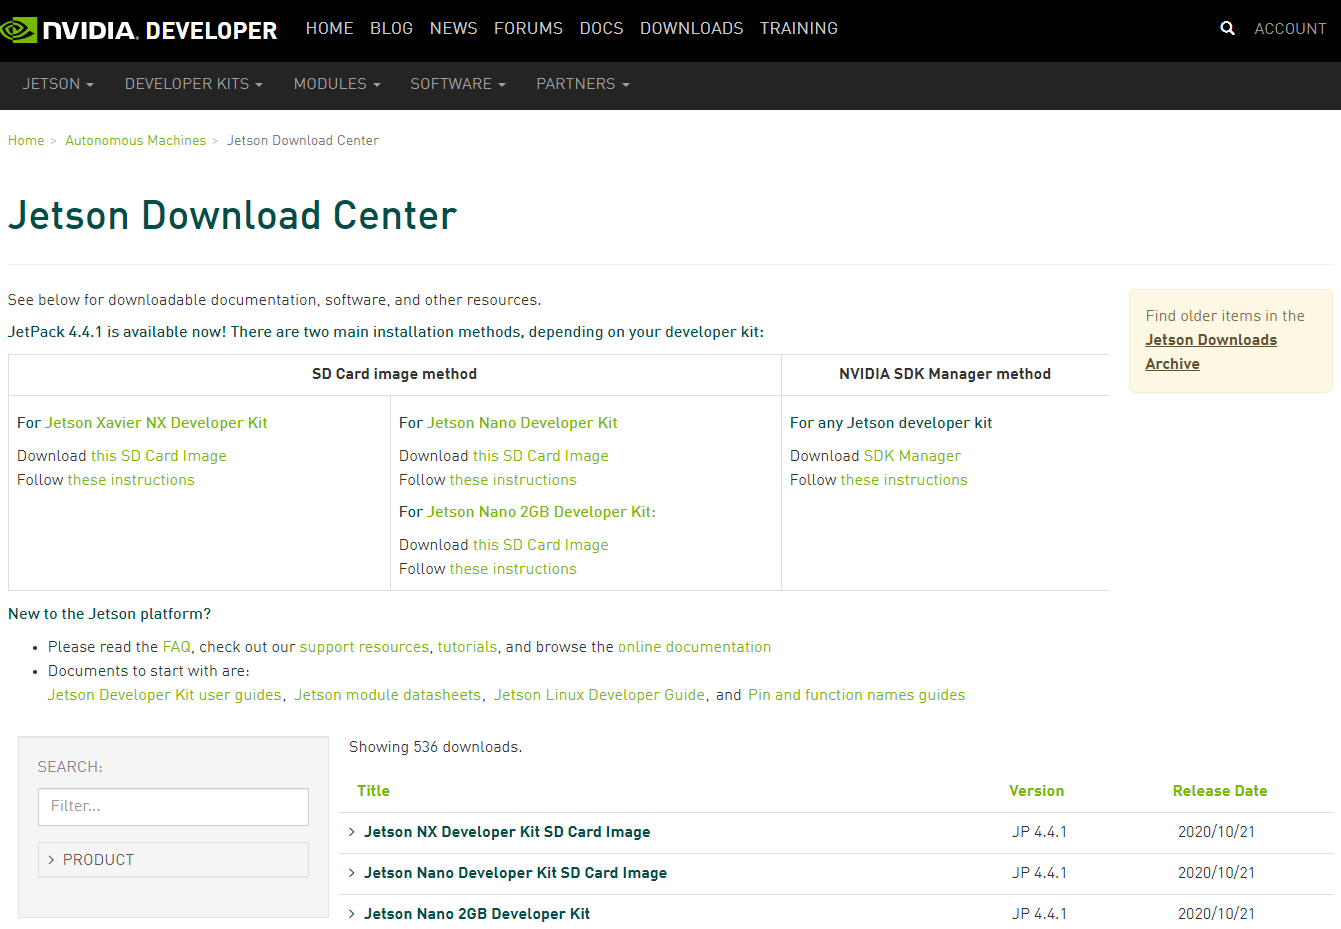Image resolution: width=1341 pixels, height=929 pixels.
Task: Open Jetson Linux Developer Guide link
Action: (x=599, y=695)
